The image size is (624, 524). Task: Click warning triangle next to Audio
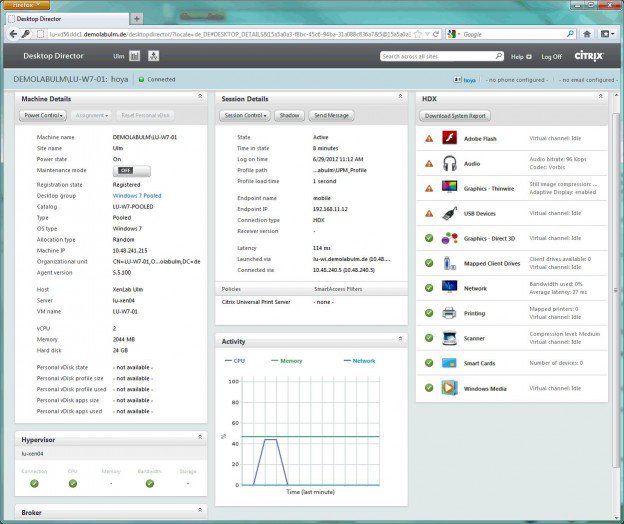coord(429,164)
